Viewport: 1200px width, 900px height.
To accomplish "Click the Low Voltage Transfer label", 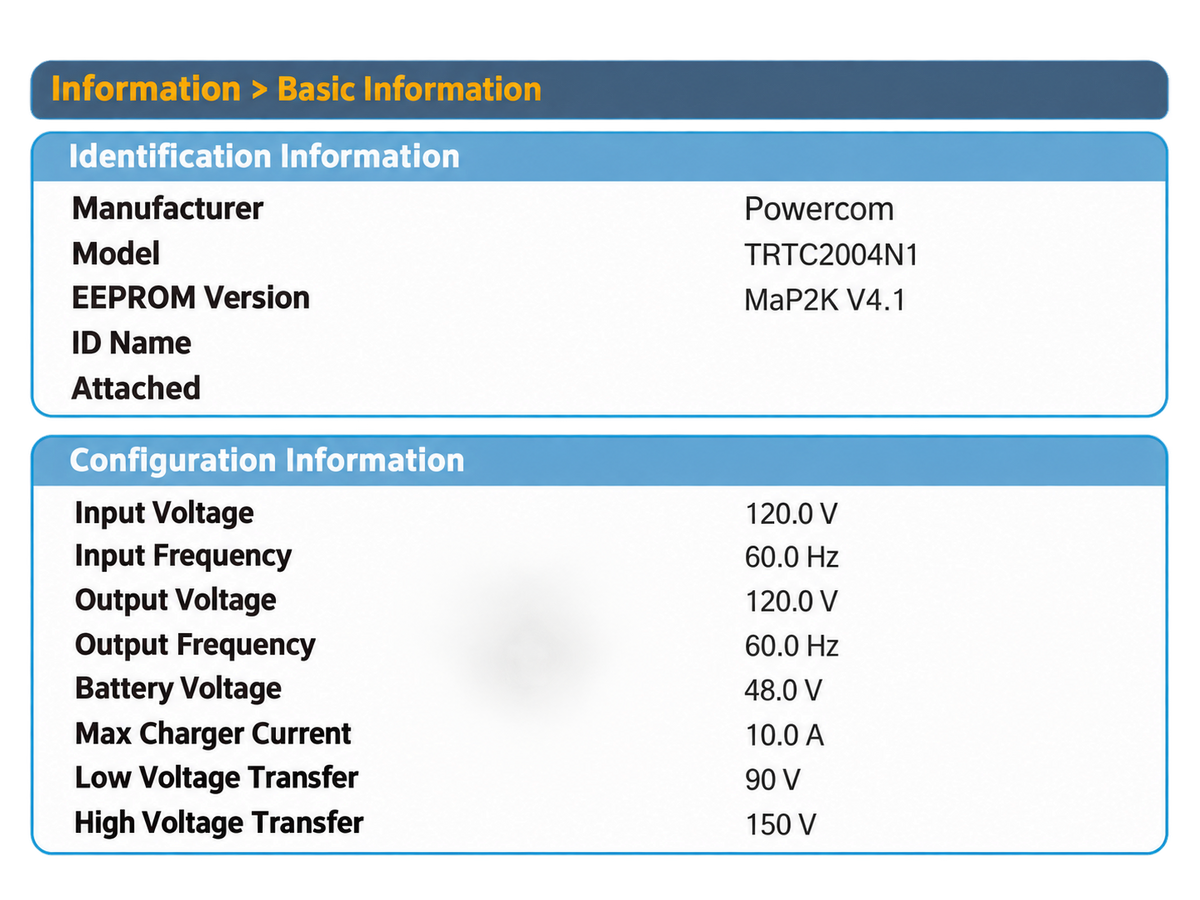I will (216, 778).
